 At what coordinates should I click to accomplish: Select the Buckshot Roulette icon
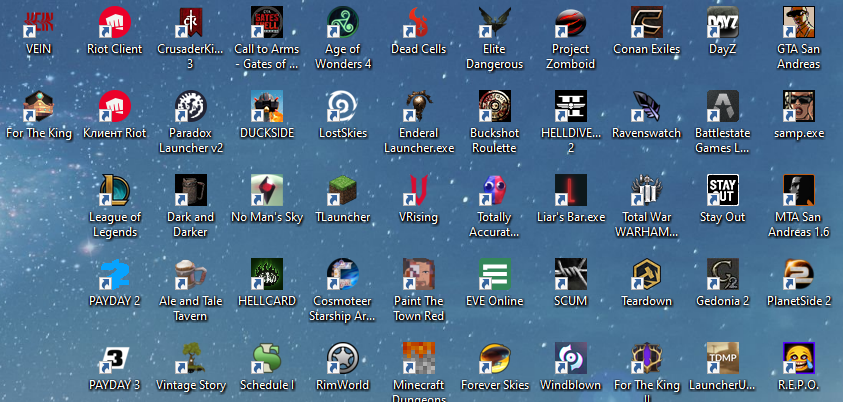[495, 106]
